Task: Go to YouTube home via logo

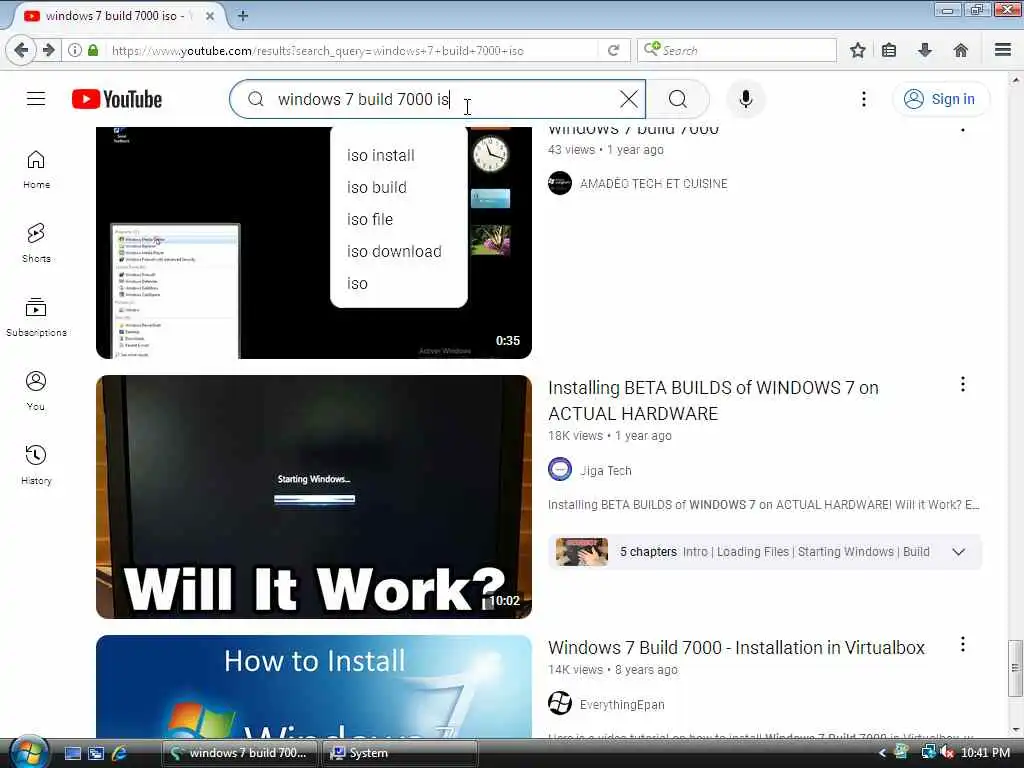Action: 117,99
